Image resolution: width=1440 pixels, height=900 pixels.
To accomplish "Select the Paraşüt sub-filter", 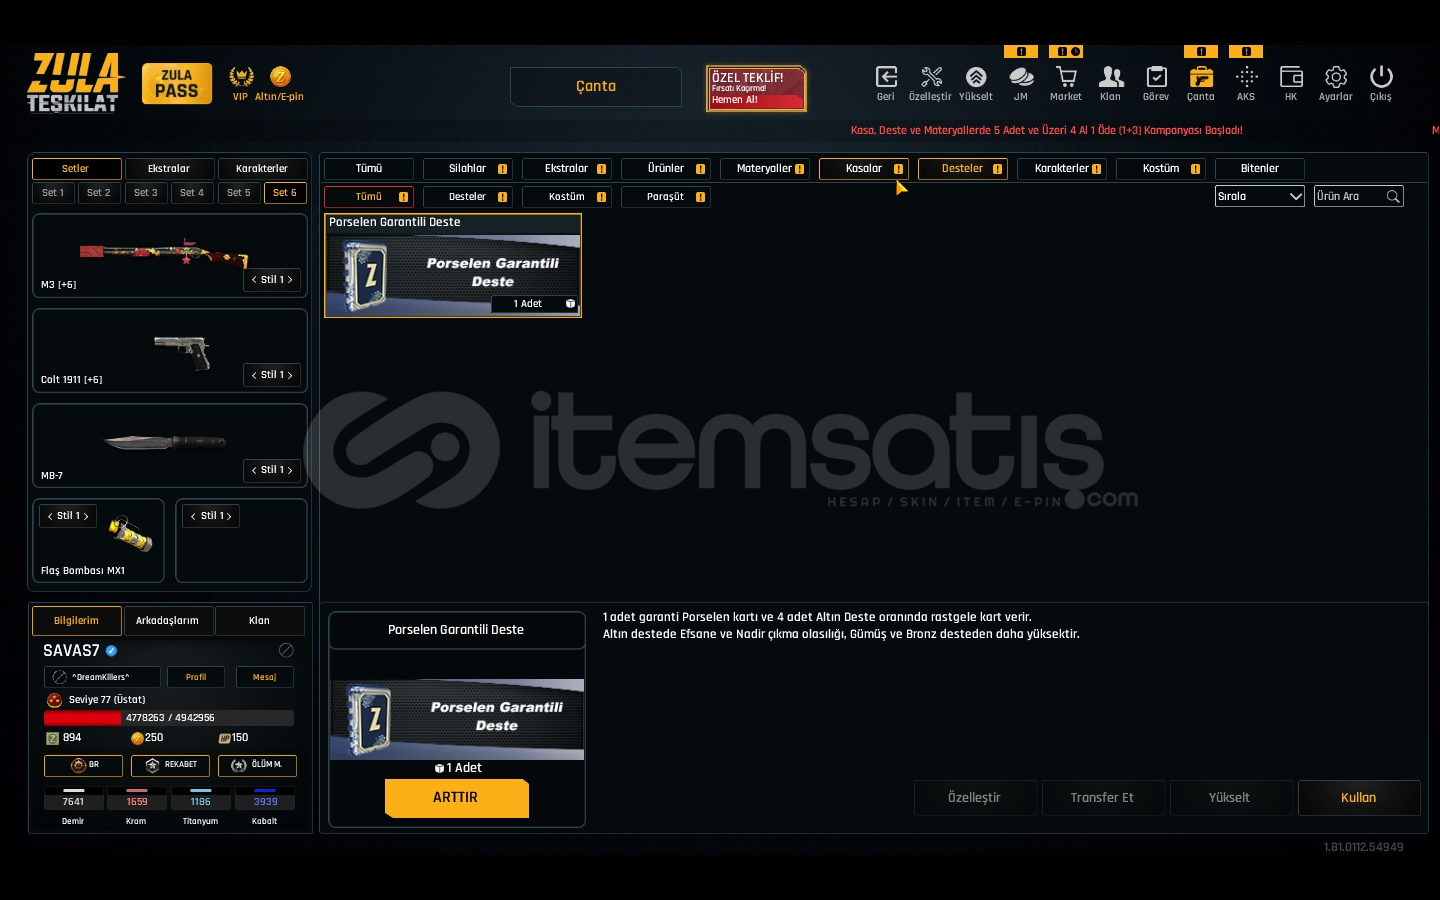I will point(665,197).
